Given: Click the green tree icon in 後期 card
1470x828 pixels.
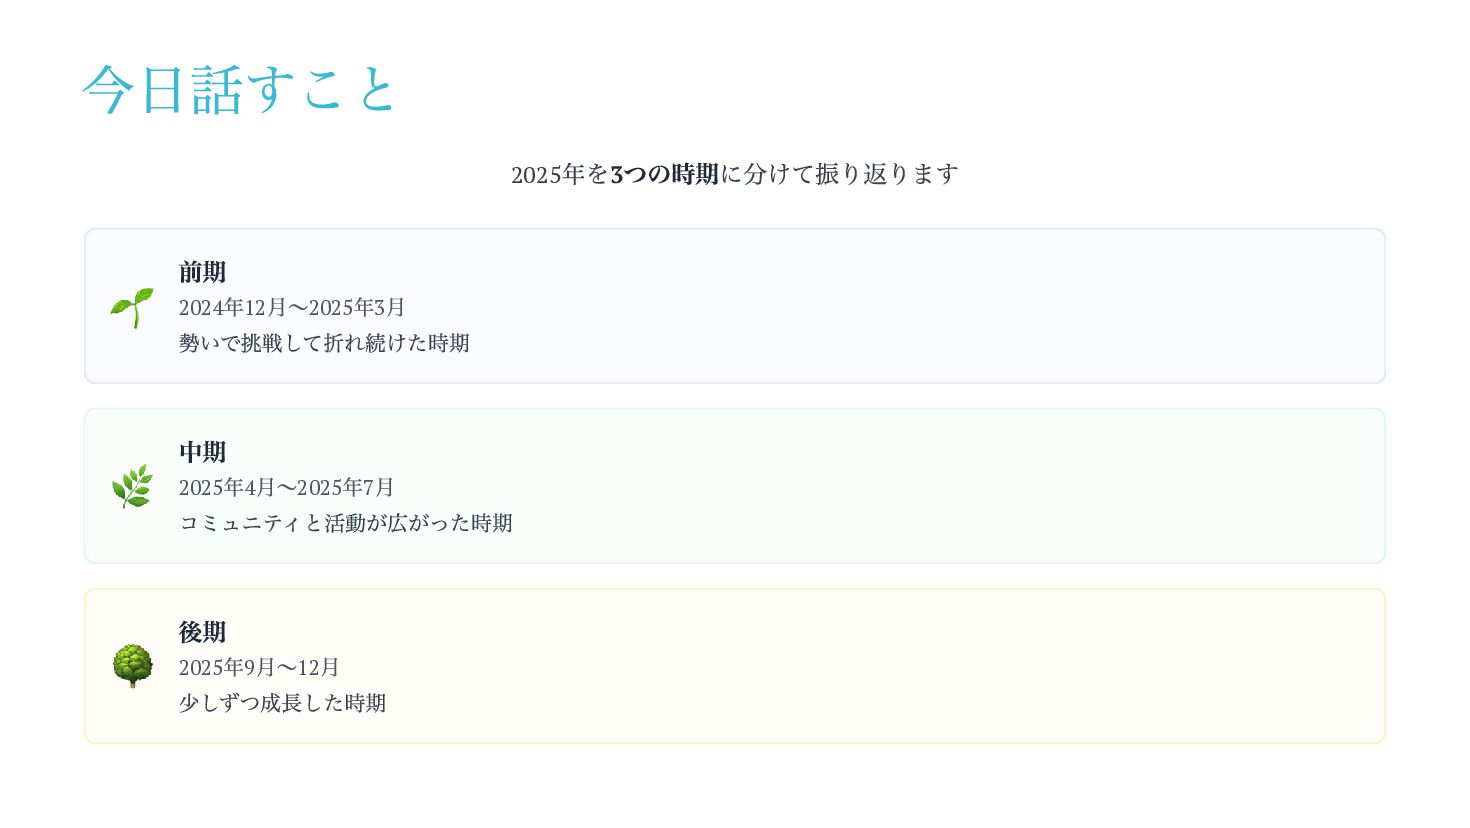Looking at the screenshot, I should tap(132, 666).
